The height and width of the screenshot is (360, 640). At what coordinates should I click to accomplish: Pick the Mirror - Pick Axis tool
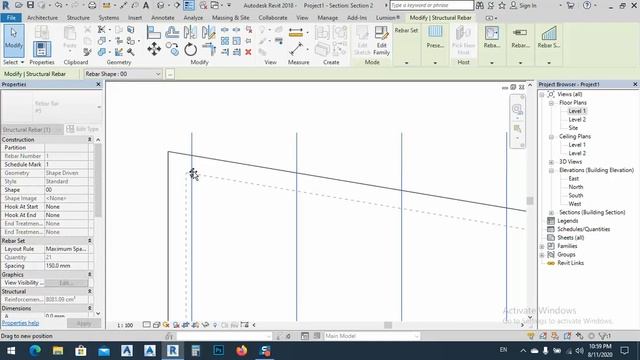(x=190, y=32)
